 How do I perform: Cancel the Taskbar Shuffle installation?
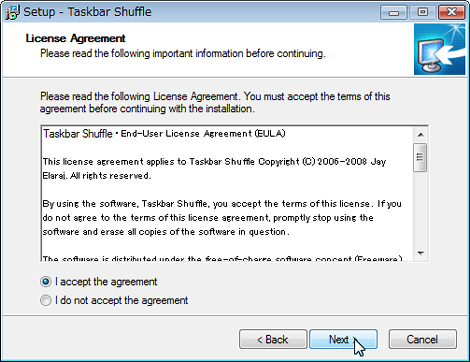(422, 339)
